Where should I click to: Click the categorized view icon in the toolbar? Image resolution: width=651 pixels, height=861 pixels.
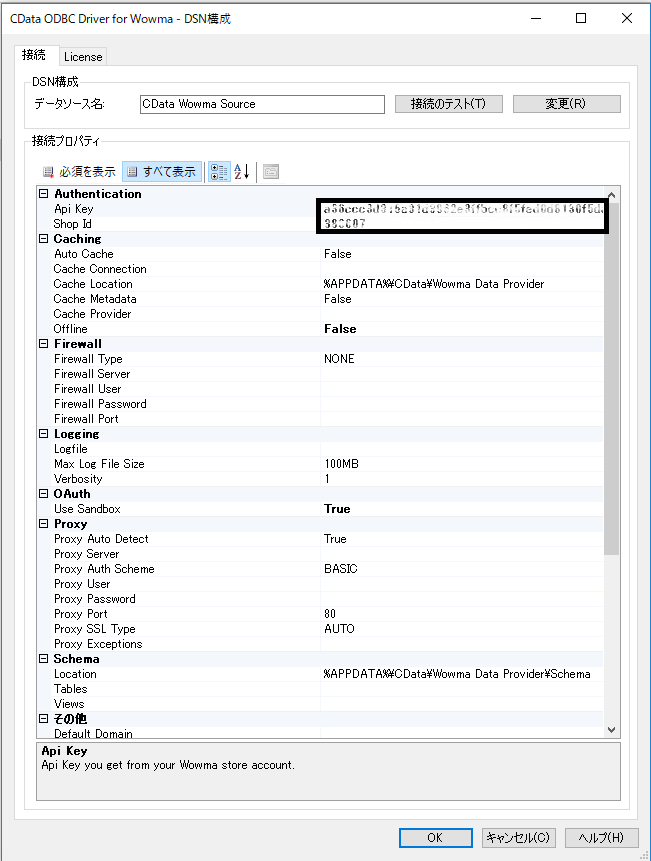219,172
